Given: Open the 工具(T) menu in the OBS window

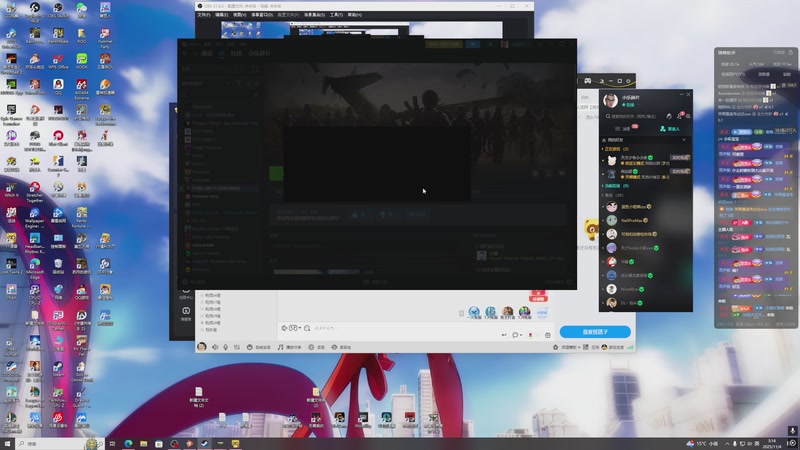Looking at the screenshot, I should (x=336, y=15).
